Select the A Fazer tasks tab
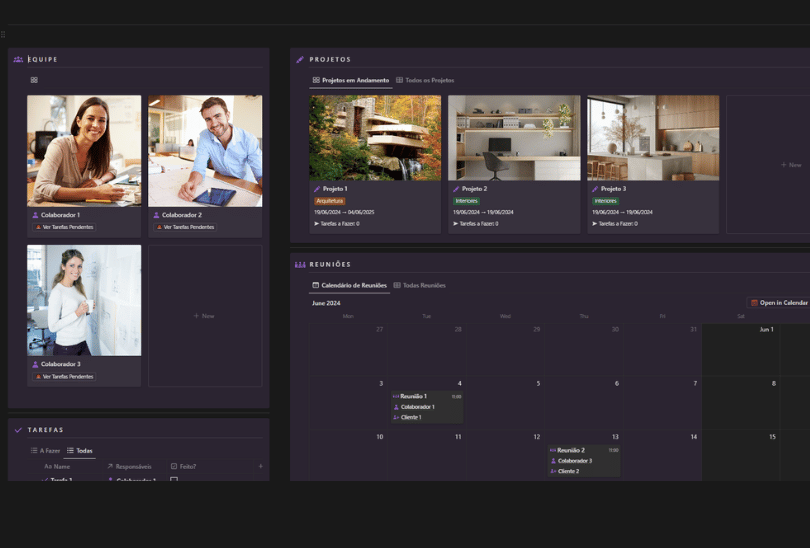 tap(46, 451)
